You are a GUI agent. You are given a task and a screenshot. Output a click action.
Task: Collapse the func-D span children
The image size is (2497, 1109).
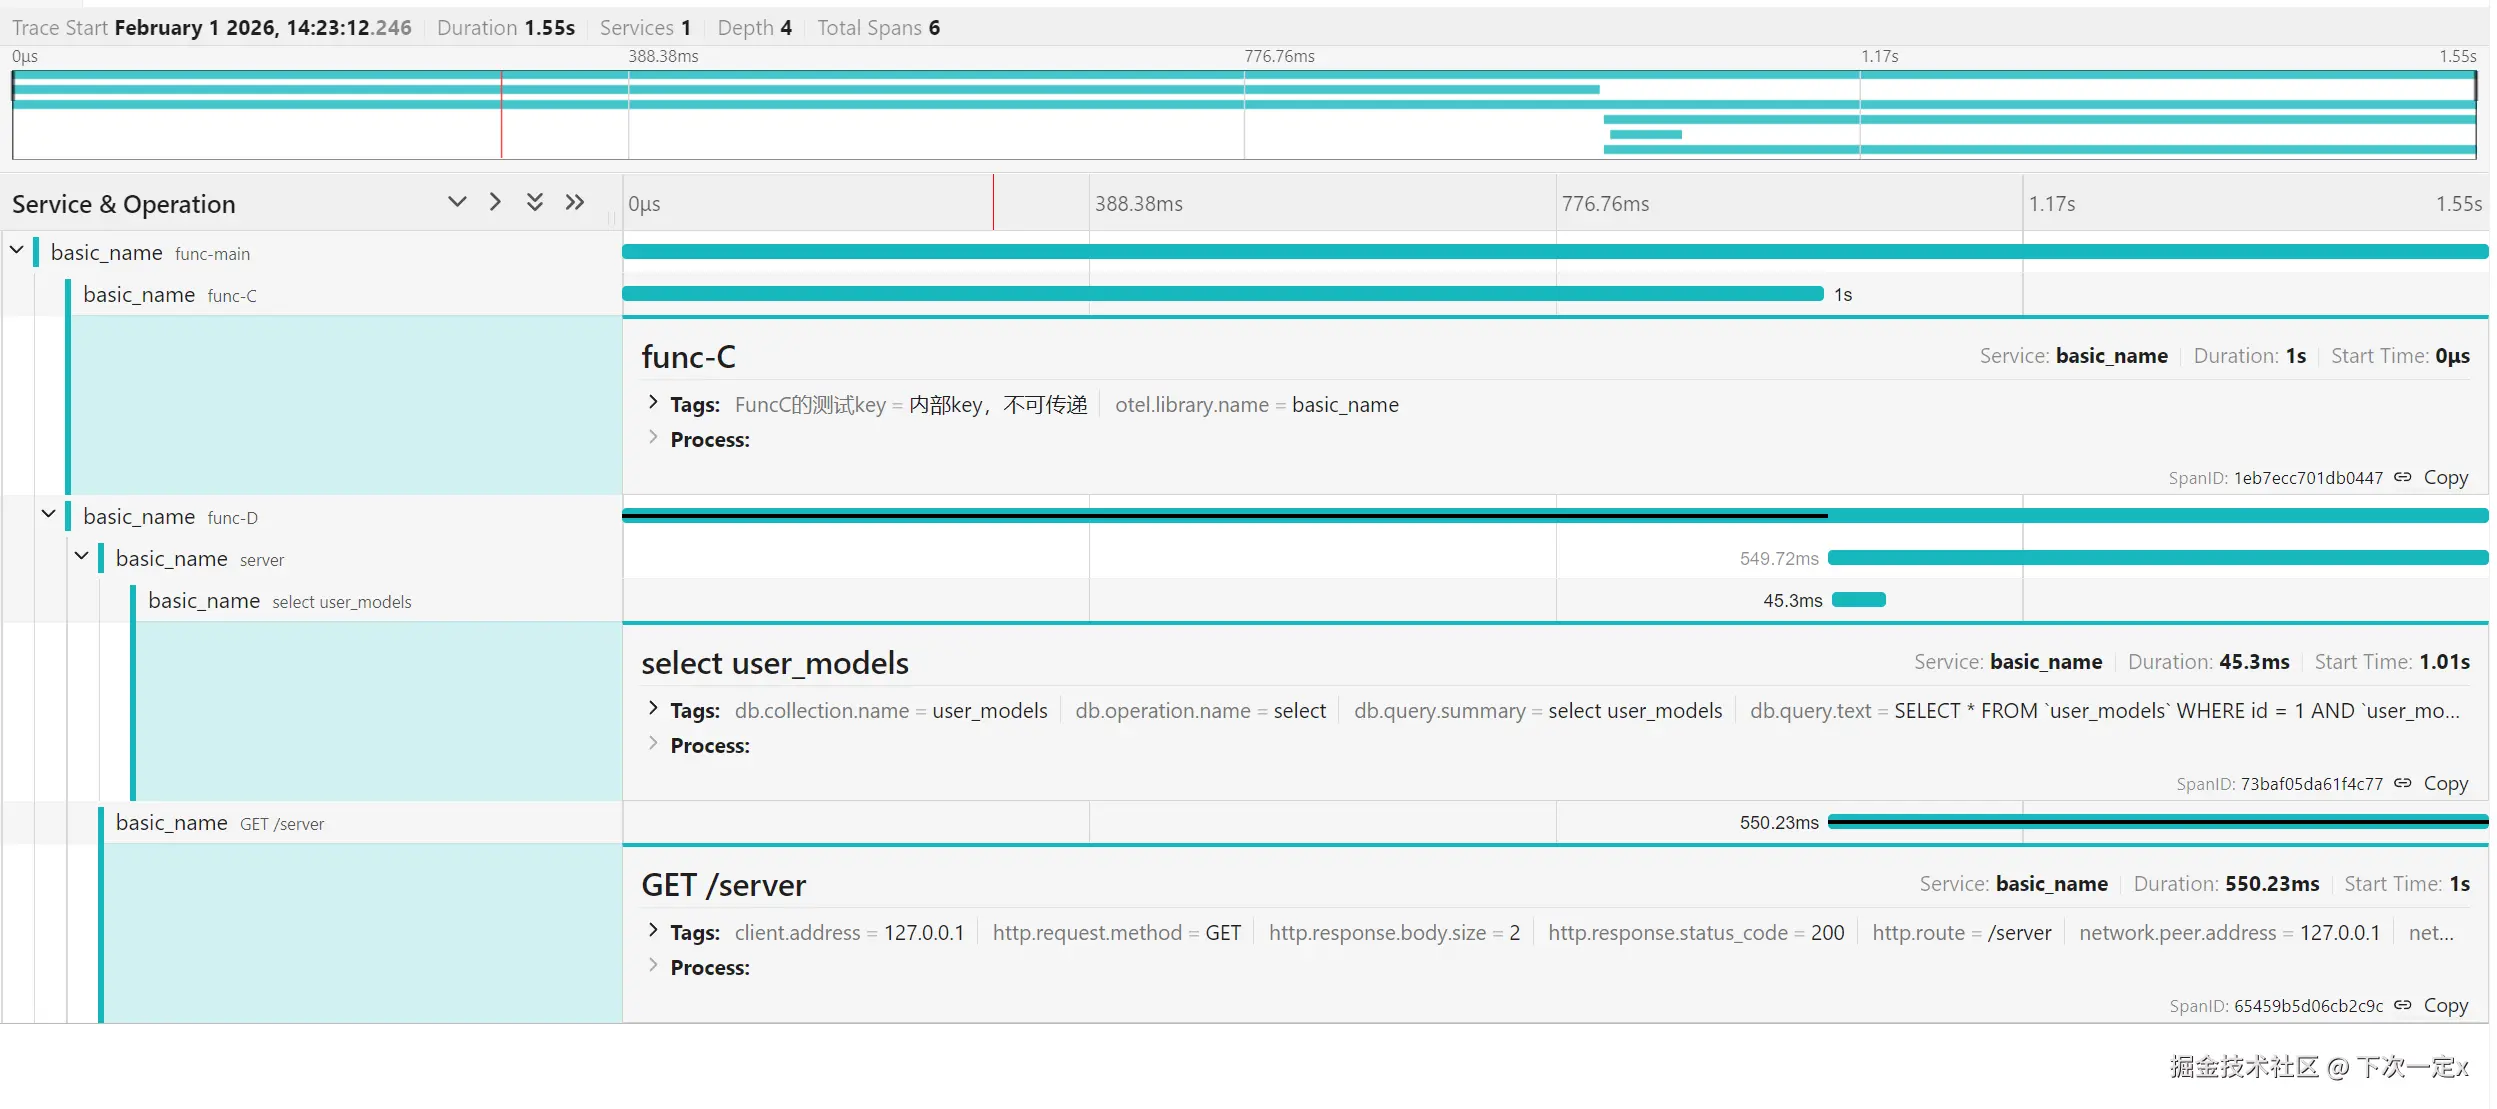pos(49,514)
